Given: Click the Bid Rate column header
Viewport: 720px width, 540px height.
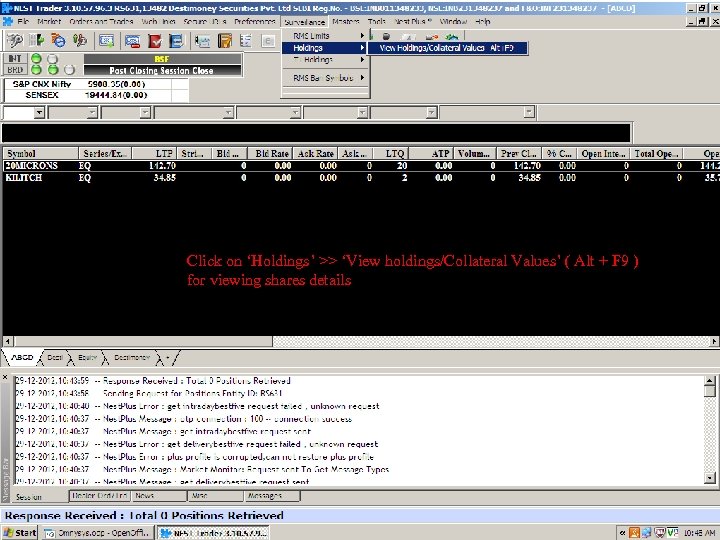Looking at the screenshot, I should (x=270, y=153).
